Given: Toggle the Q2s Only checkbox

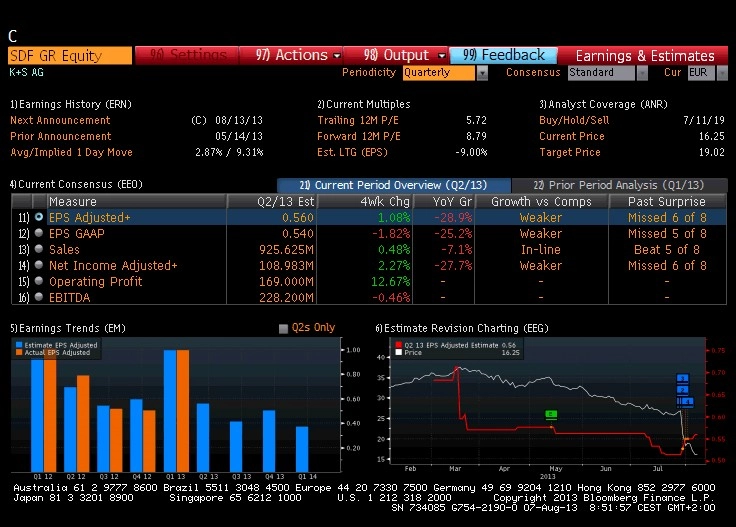Looking at the screenshot, I should (283, 328).
